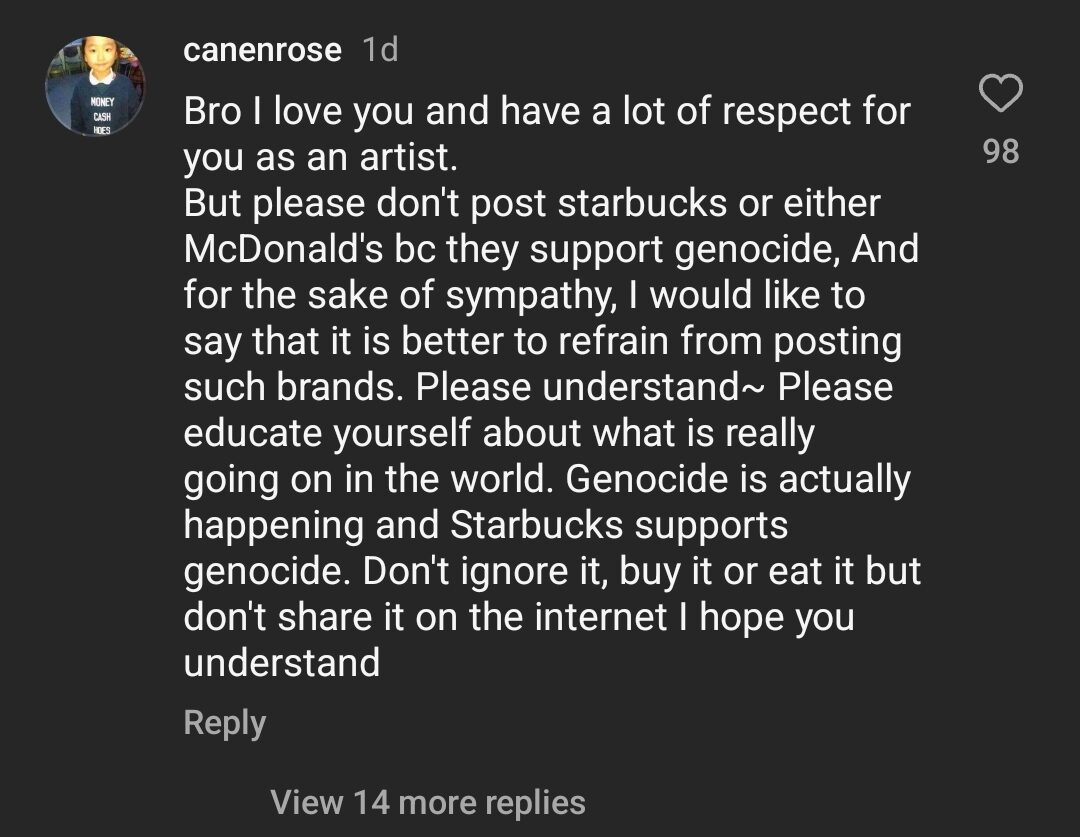Viewport: 1080px width, 837px height.
Task: Open canenrose's profile picture
Action: click(96, 86)
